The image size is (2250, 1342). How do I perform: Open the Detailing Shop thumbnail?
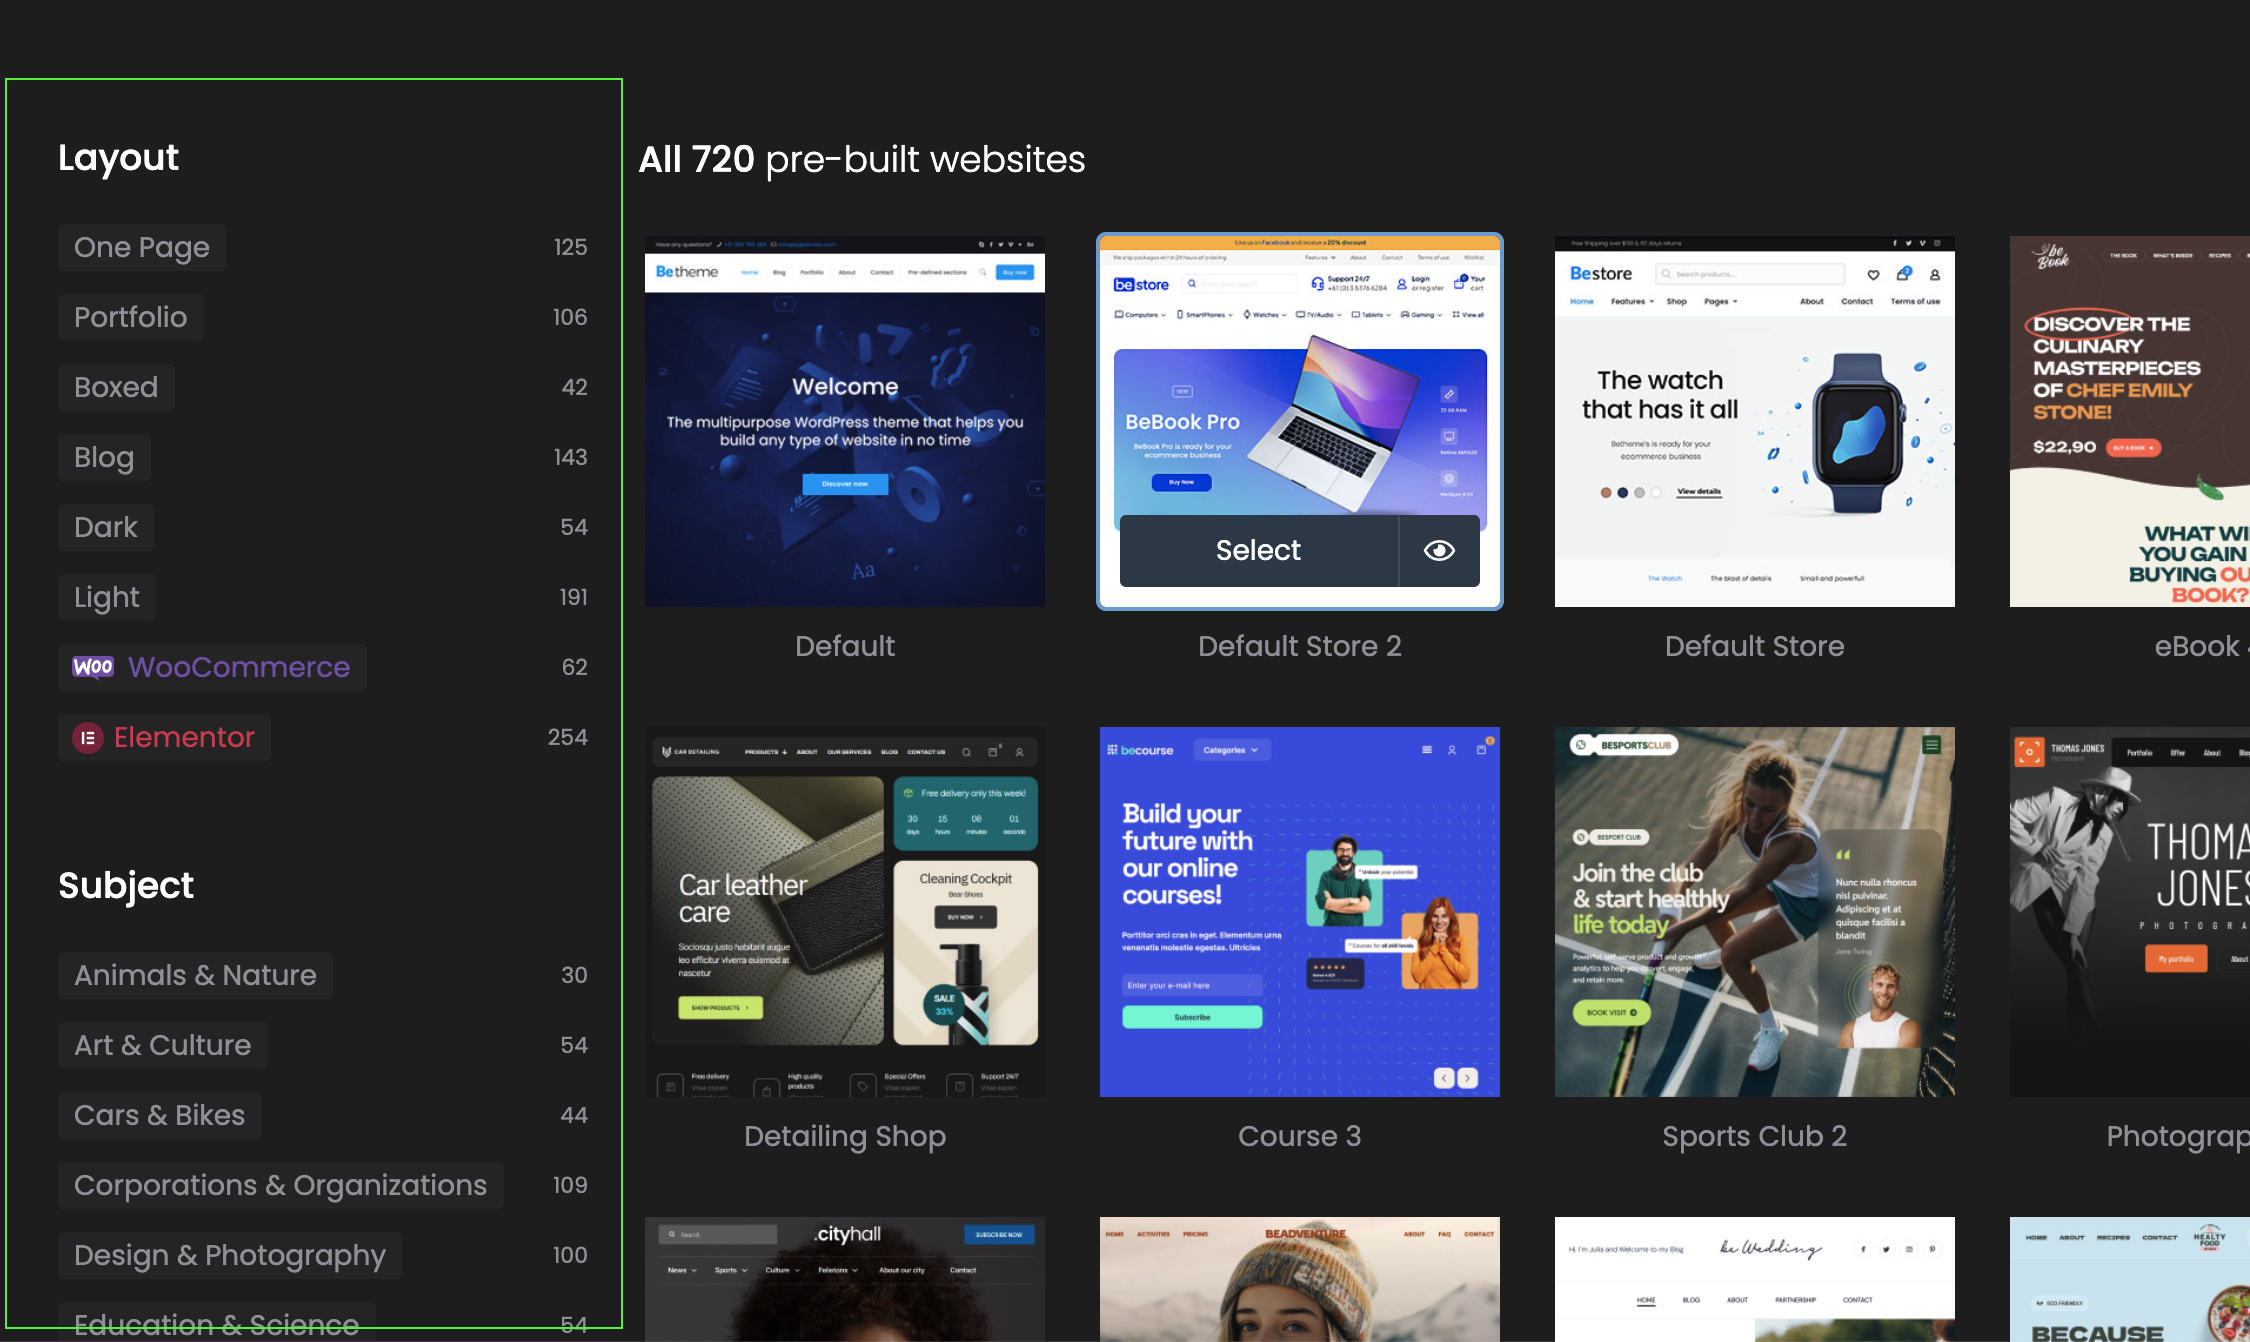point(845,911)
